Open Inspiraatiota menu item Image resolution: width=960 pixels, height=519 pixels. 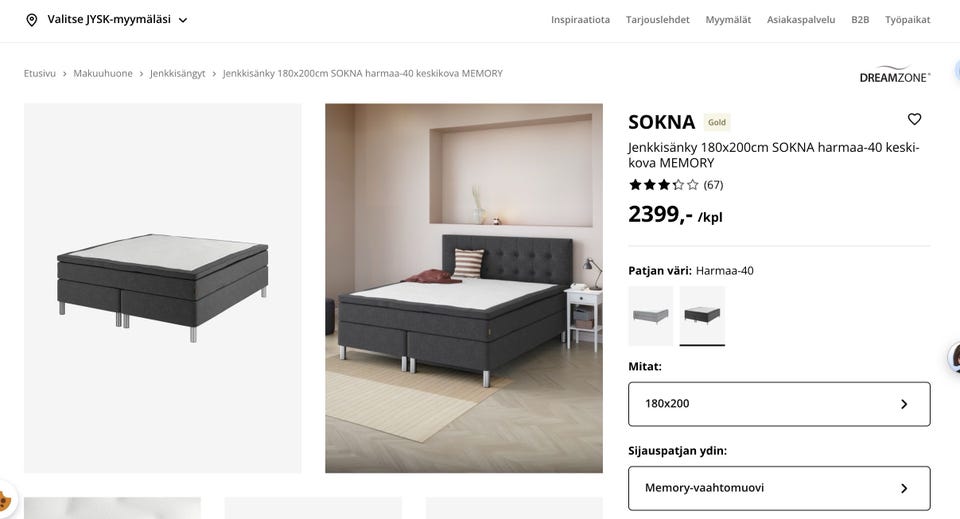580,20
